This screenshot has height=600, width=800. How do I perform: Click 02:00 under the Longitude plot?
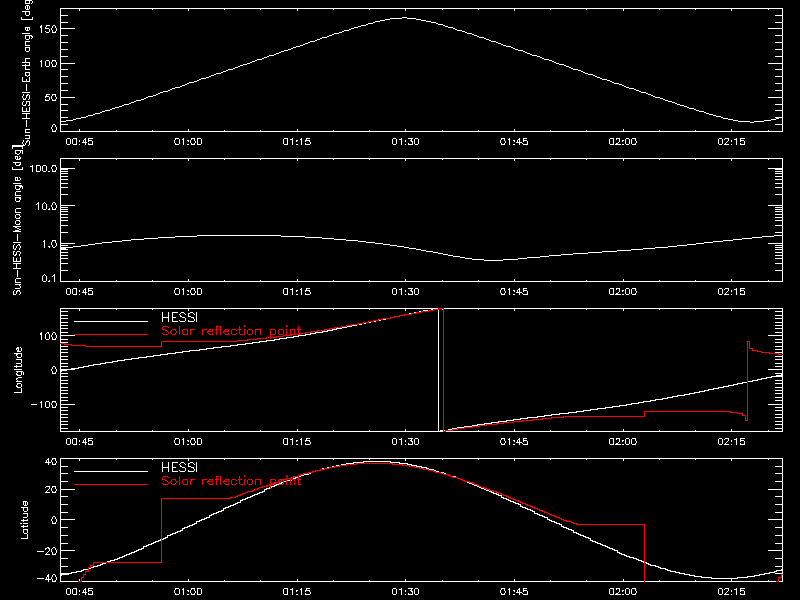point(623,442)
